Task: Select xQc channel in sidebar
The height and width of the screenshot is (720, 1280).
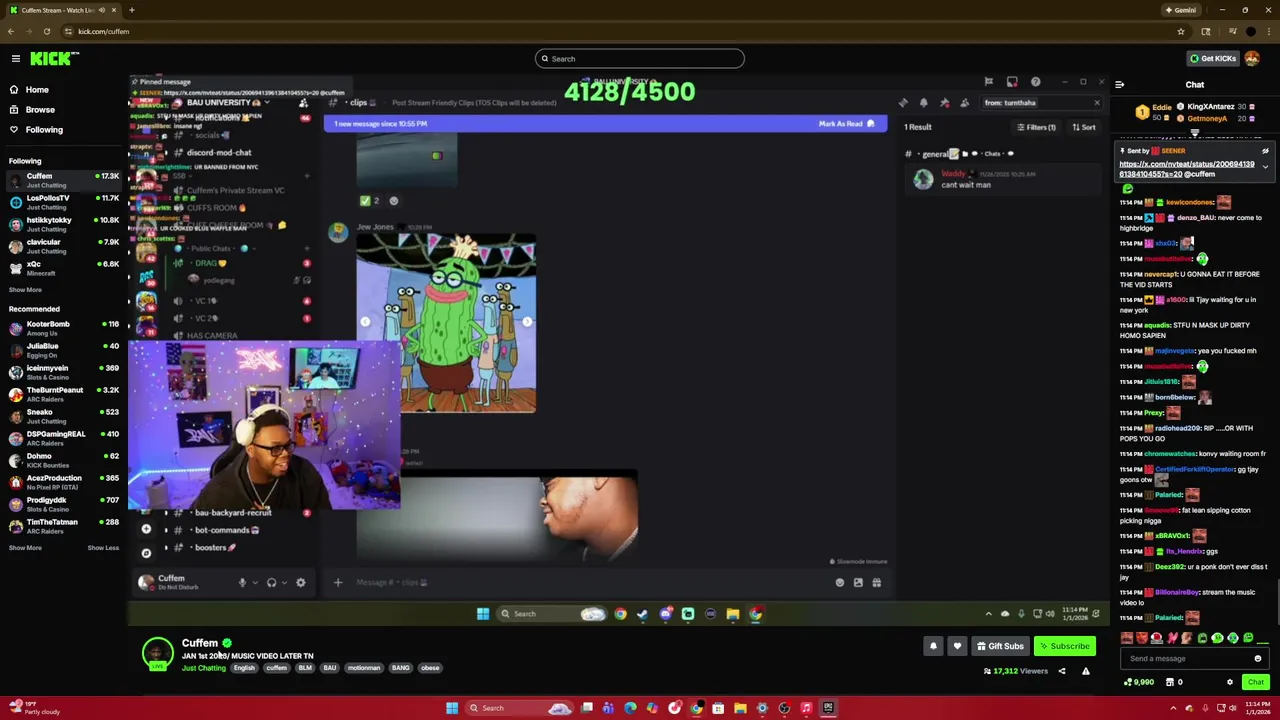Action: (x=62, y=268)
